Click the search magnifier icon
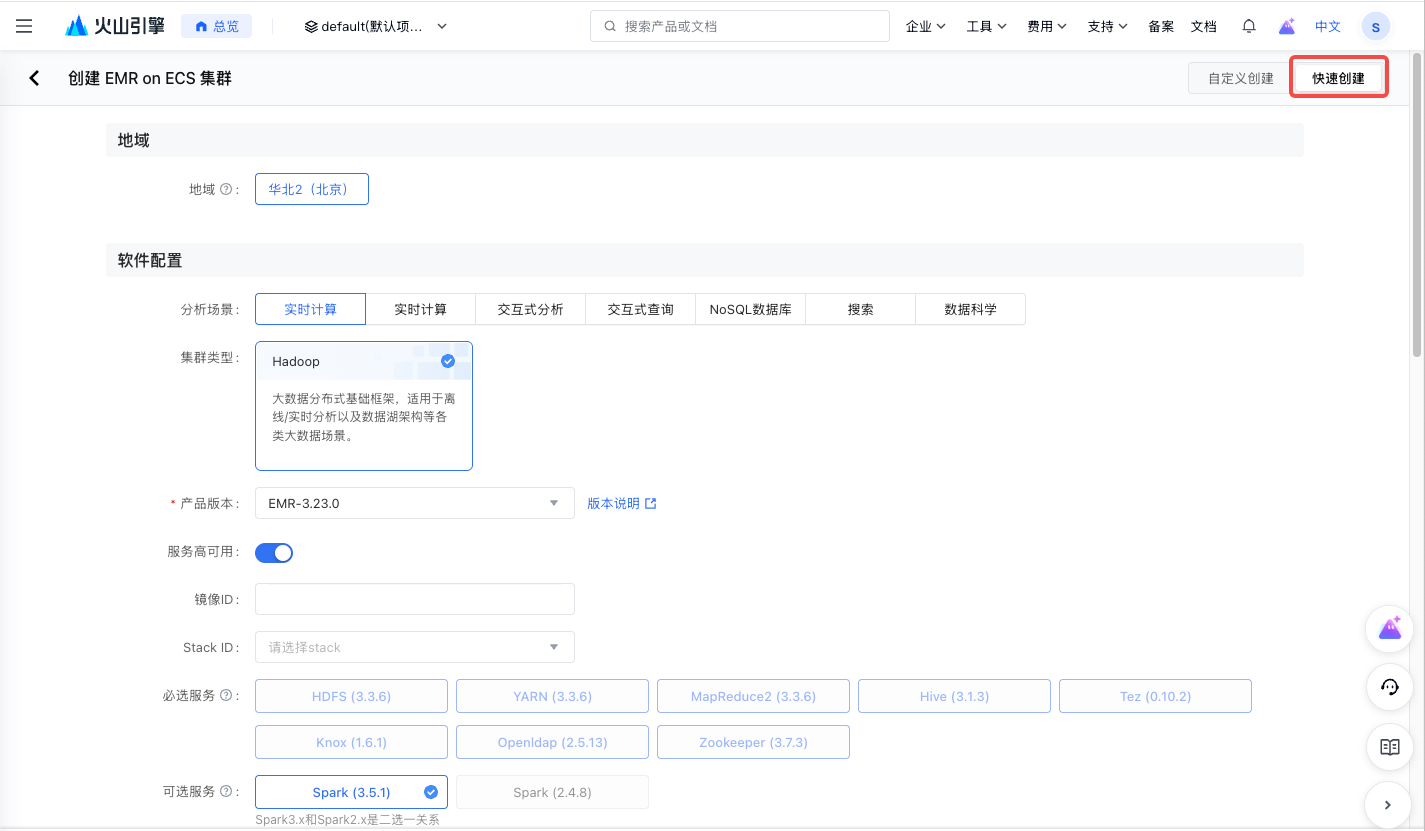This screenshot has width=1425, height=831. pyautogui.click(x=609, y=26)
